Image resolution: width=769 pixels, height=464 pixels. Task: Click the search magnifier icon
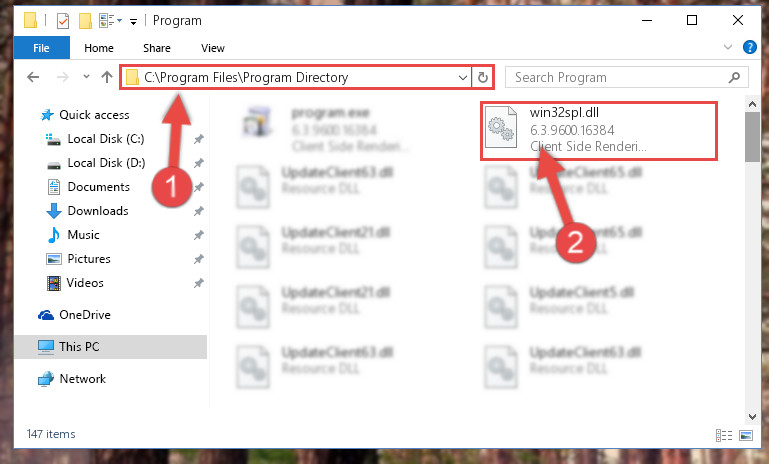click(734, 77)
